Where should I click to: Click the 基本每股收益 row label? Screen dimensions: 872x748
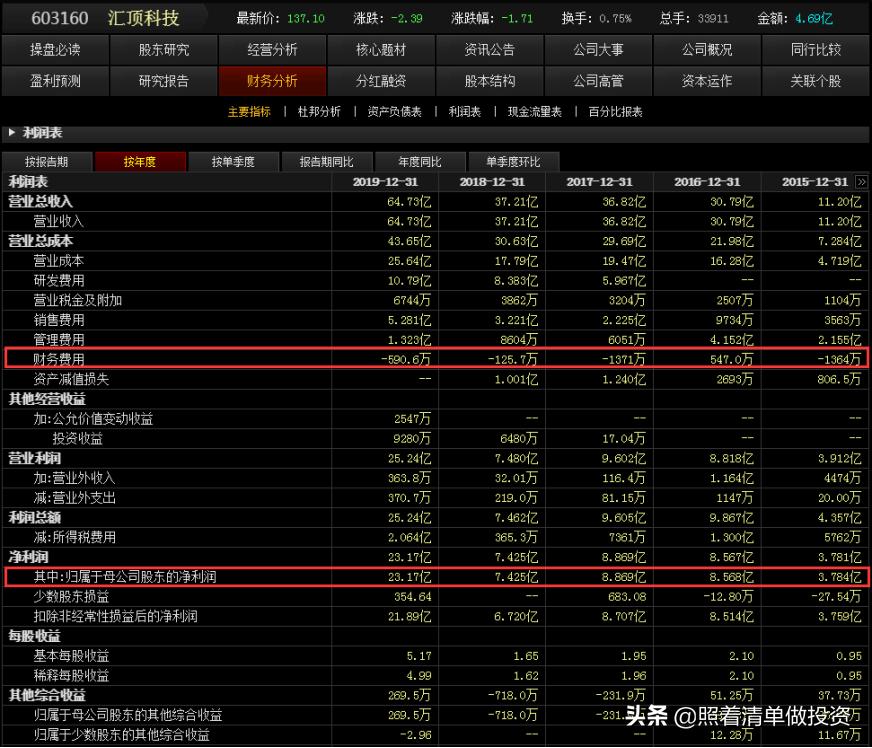click(71, 656)
